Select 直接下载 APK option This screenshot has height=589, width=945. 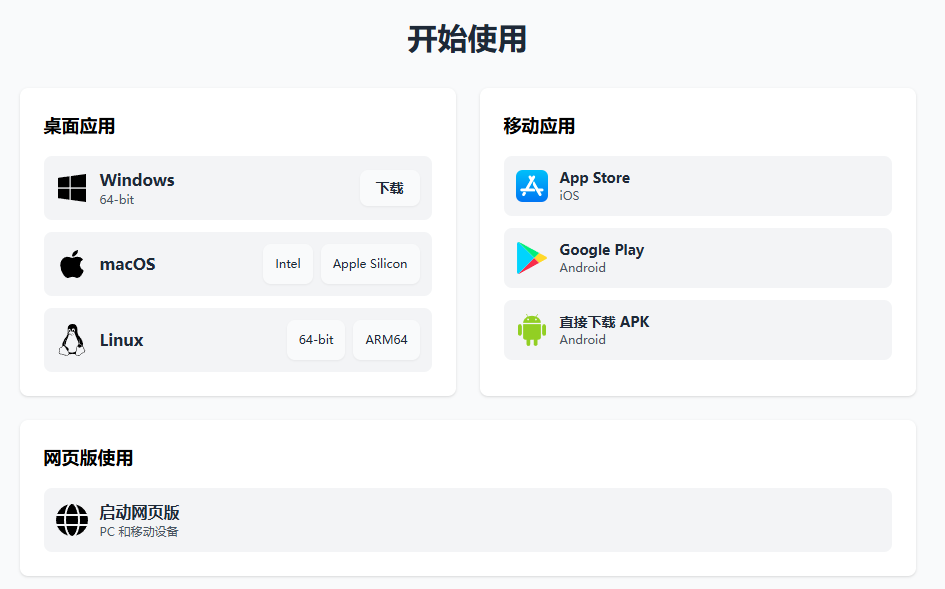click(x=604, y=322)
